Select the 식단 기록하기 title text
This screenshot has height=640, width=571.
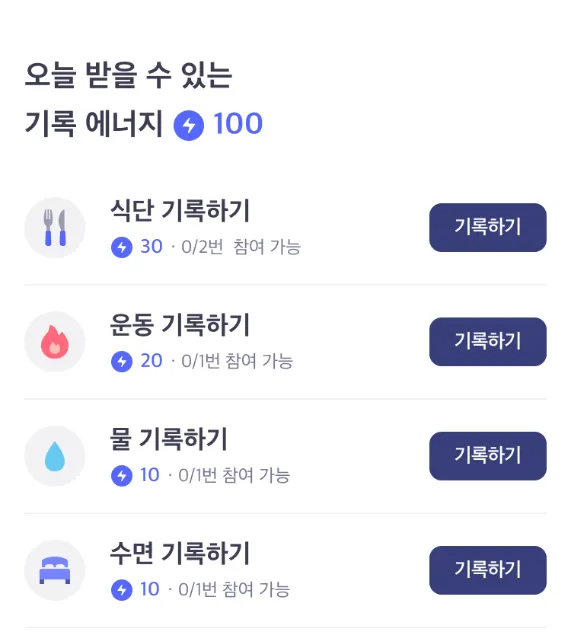click(180, 211)
